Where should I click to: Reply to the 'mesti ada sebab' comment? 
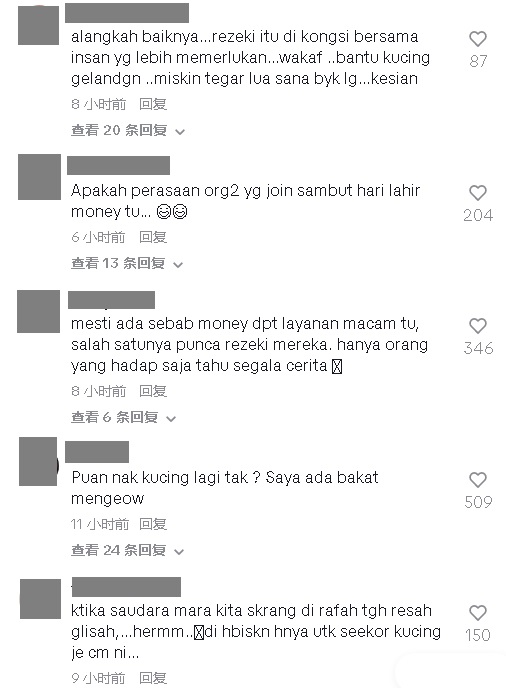(153, 391)
